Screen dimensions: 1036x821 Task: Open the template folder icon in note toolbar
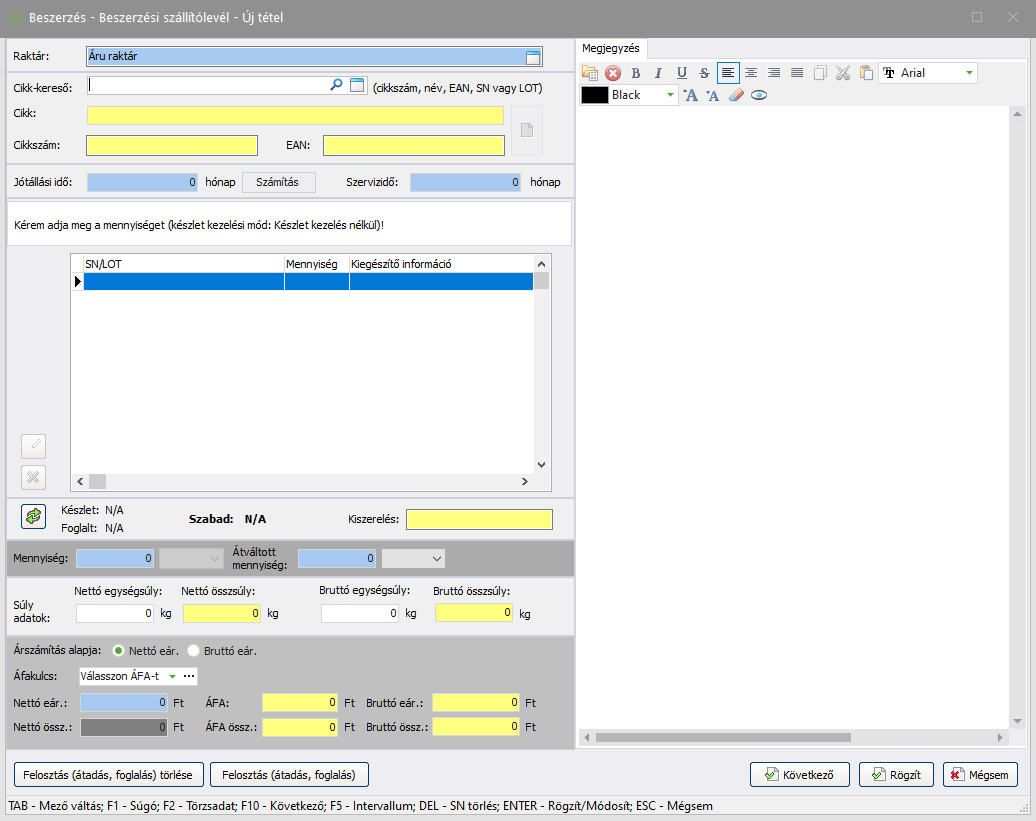[589, 73]
